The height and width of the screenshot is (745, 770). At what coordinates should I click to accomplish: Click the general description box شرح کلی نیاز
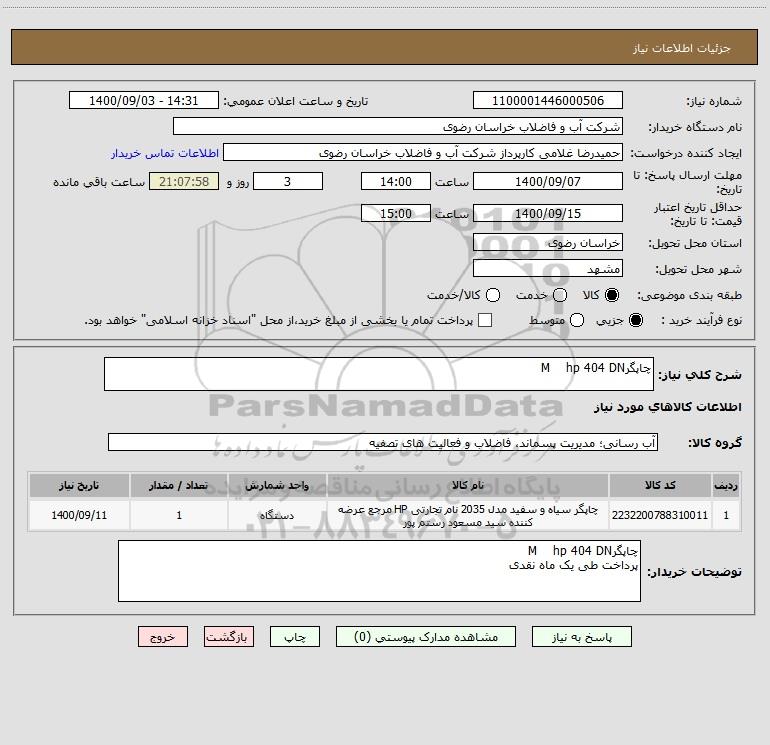click(379, 374)
